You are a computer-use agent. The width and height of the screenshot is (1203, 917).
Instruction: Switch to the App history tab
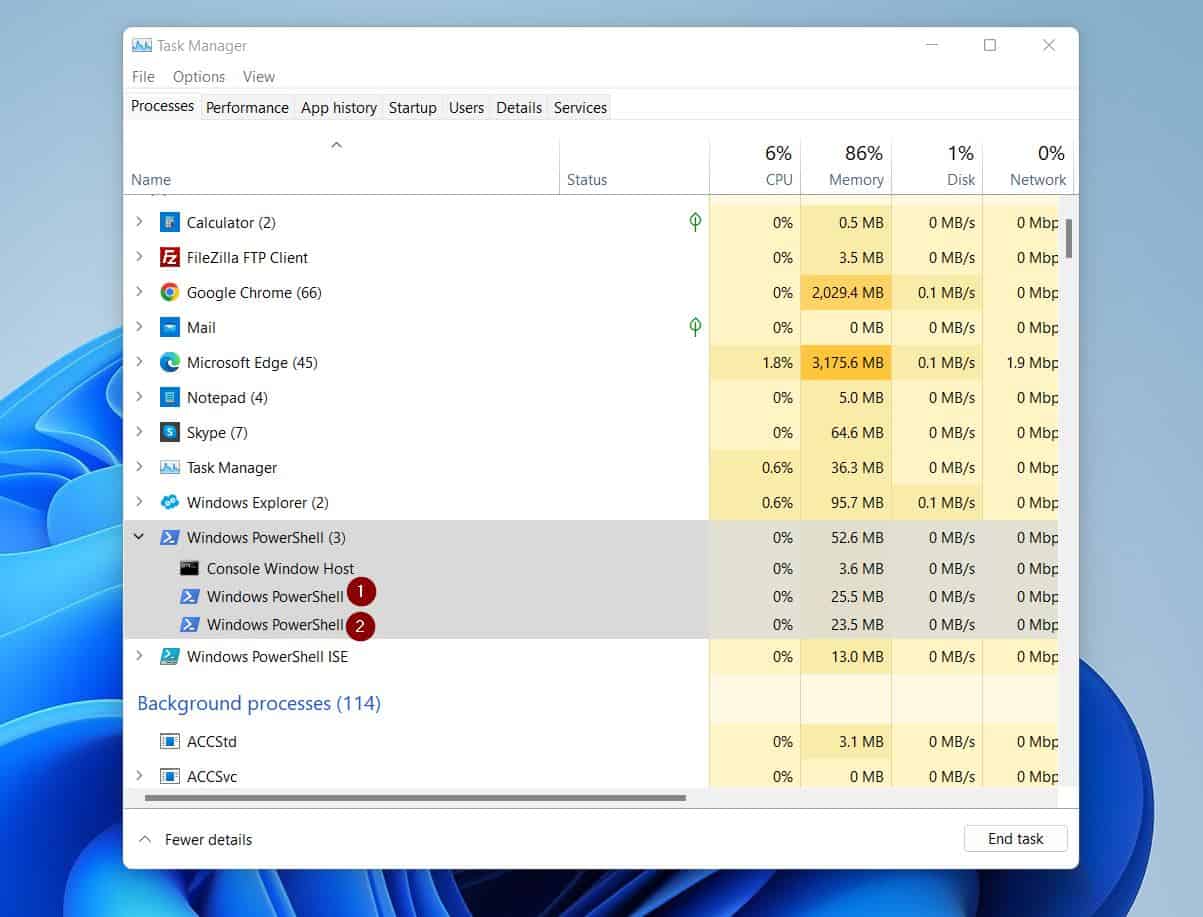339,107
